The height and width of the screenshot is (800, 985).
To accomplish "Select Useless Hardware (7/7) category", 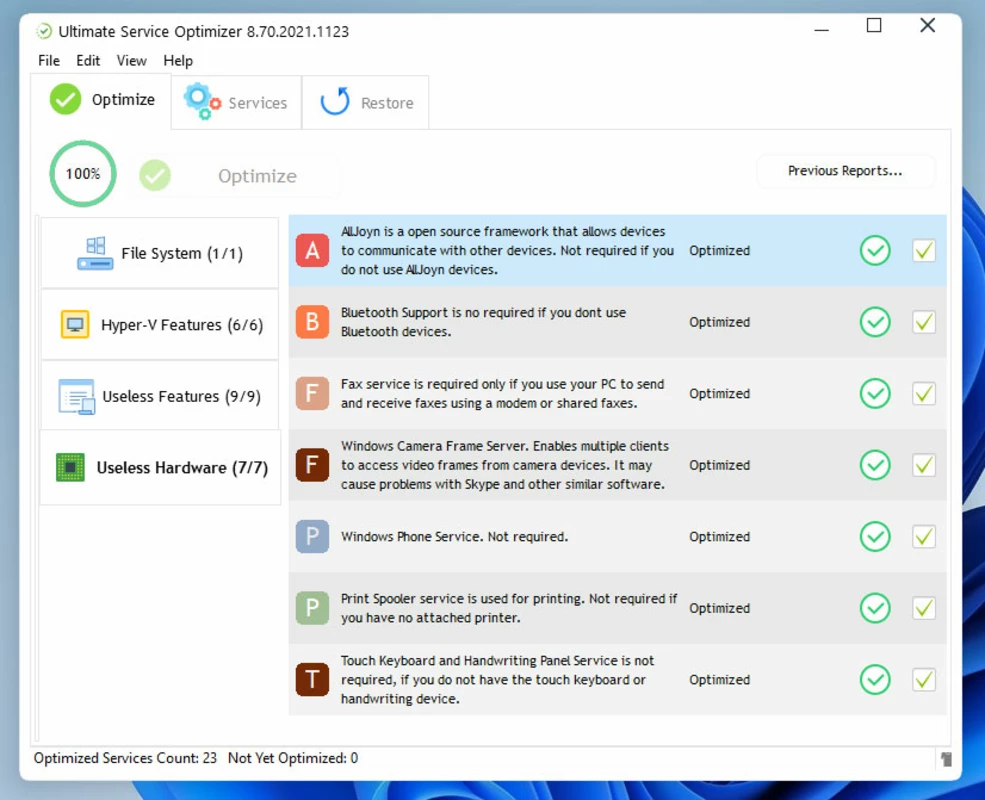I will tap(160, 468).
